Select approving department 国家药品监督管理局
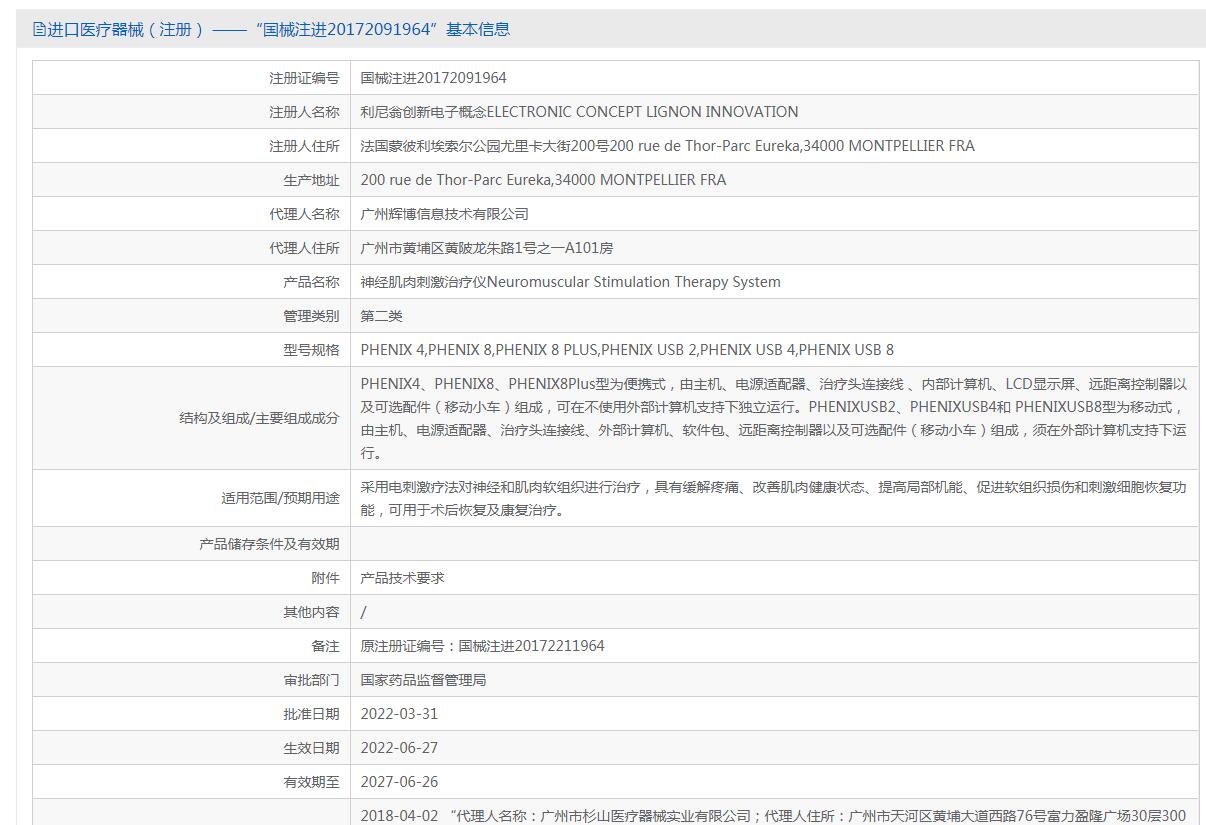This screenshot has height=825, width=1206. point(424,680)
